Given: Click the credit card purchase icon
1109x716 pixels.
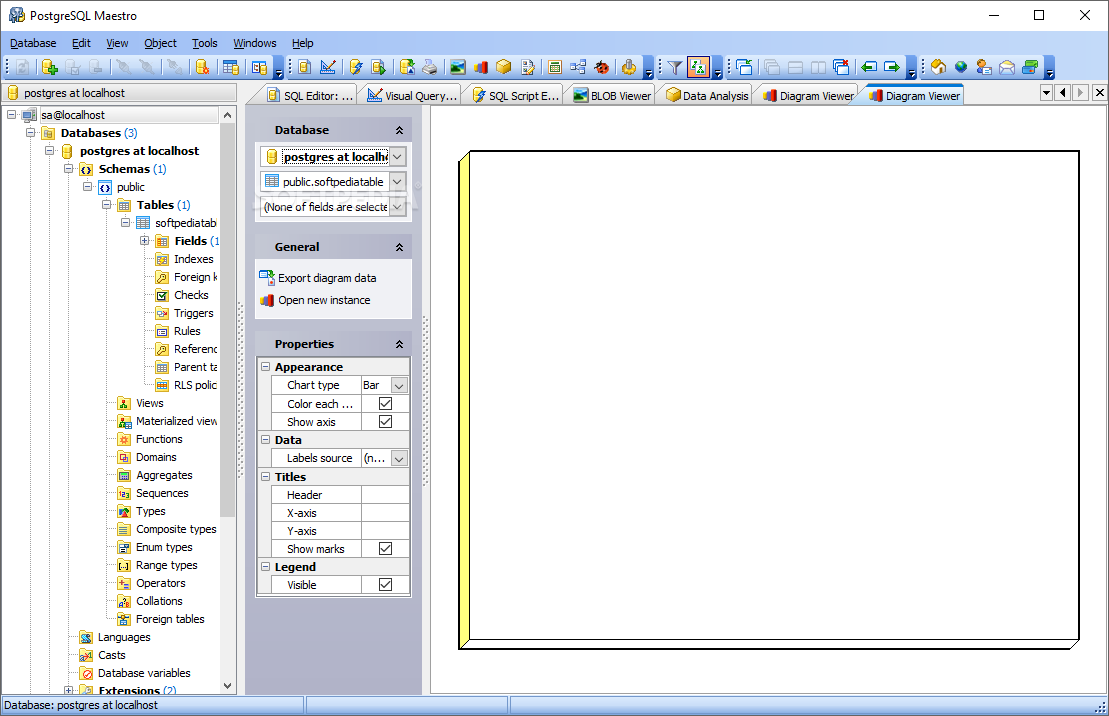Looking at the screenshot, I should pos(1030,67).
